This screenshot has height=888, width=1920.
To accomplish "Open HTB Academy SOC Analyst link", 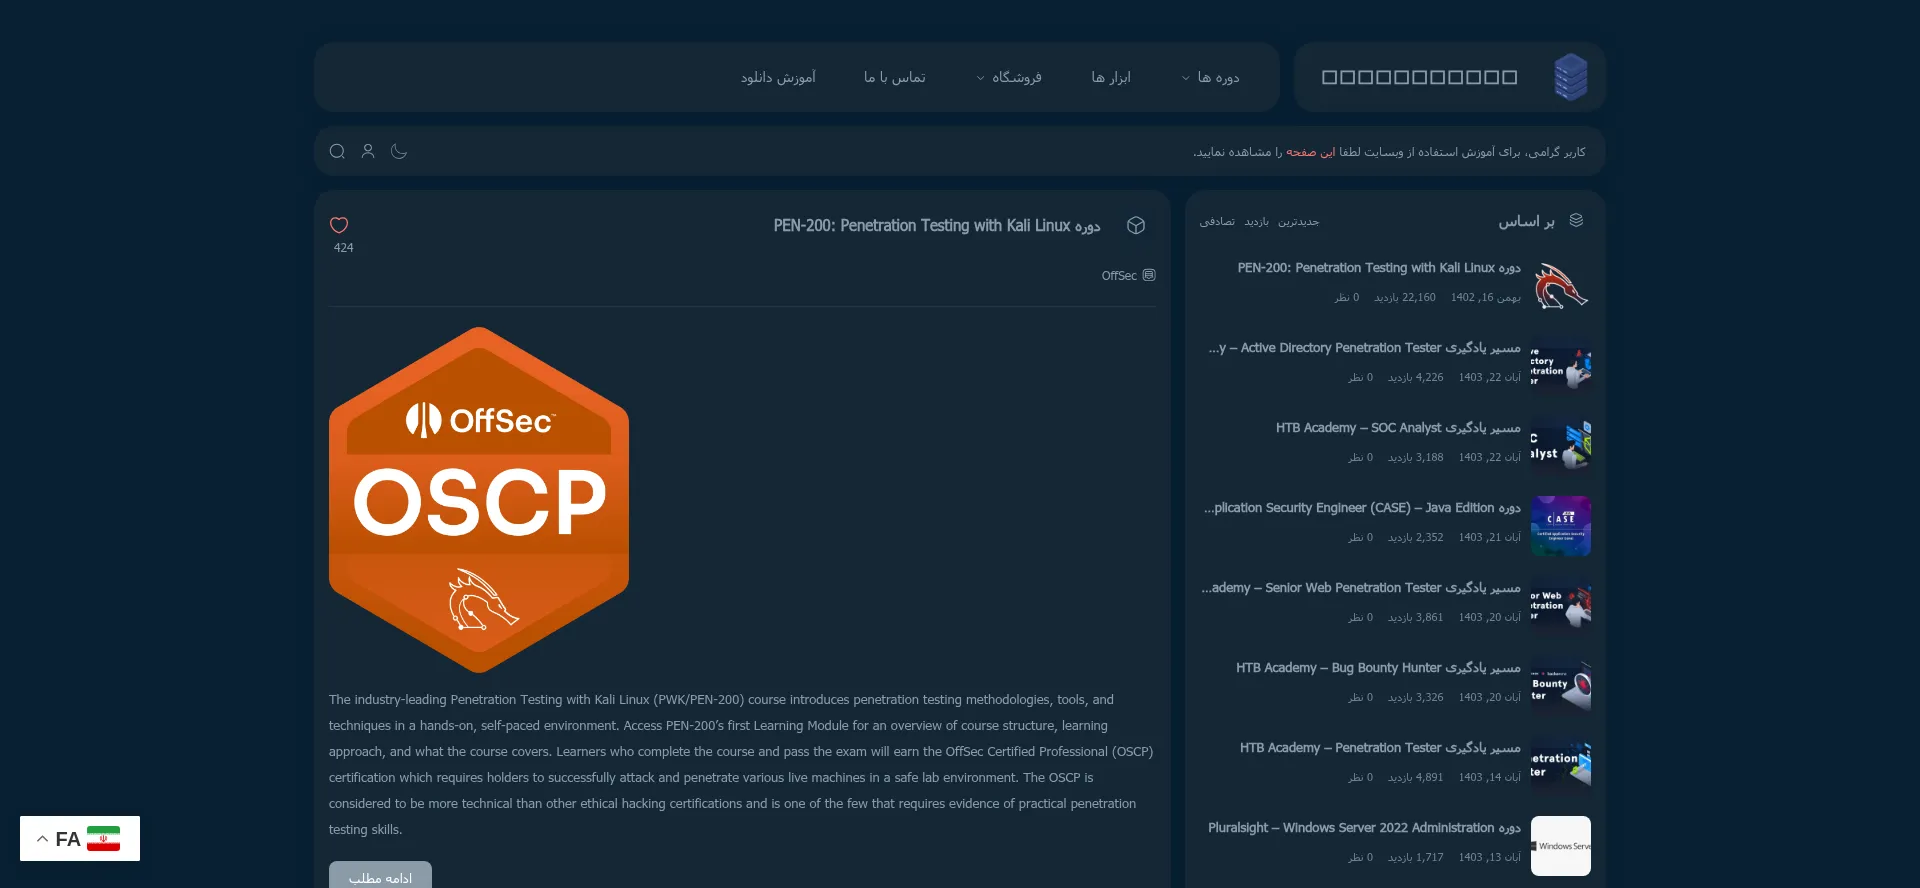I will pyautogui.click(x=1398, y=428).
